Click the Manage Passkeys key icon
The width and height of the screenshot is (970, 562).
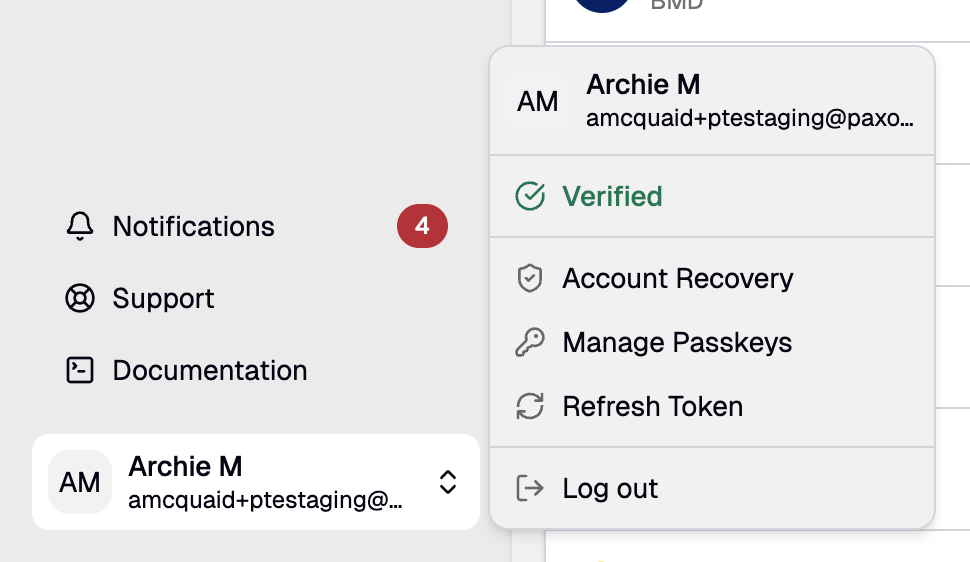pos(530,342)
